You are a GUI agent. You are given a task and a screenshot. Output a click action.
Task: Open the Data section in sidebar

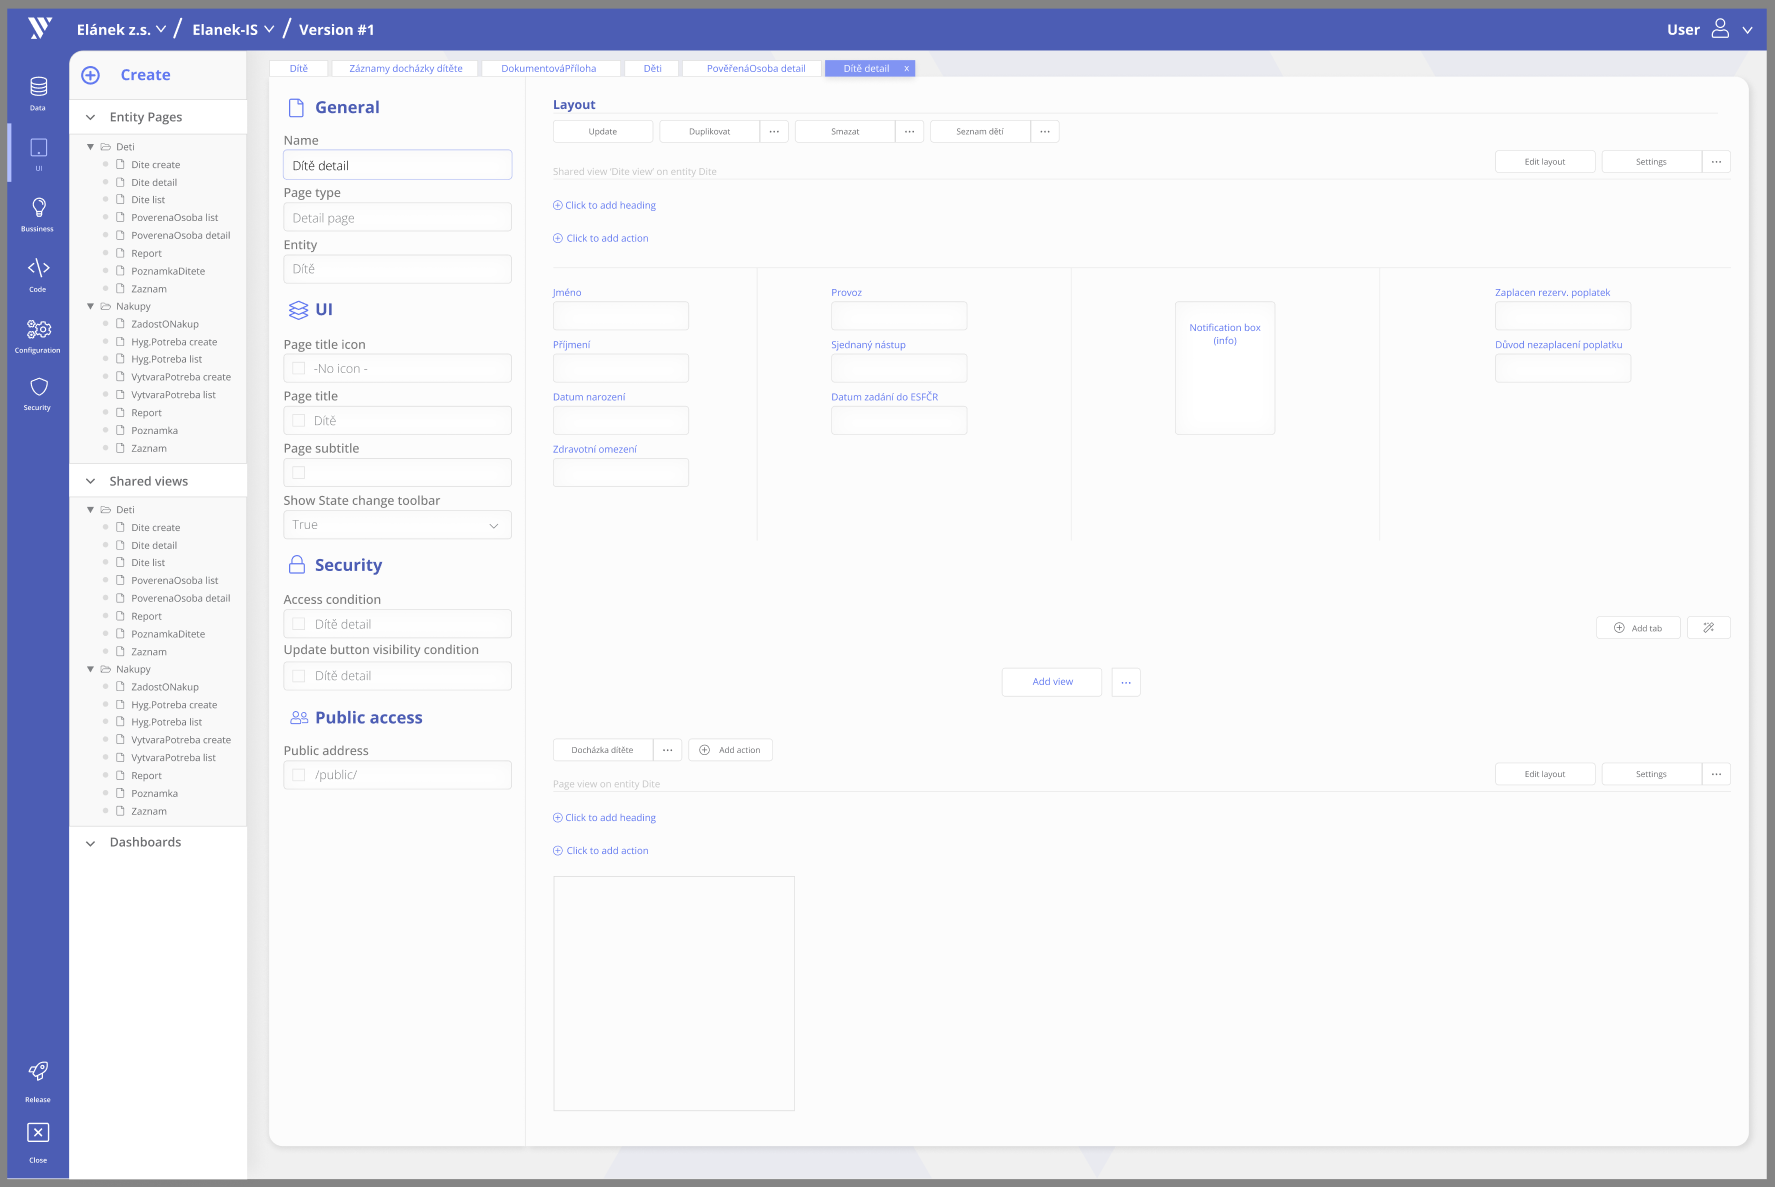(38, 90)
